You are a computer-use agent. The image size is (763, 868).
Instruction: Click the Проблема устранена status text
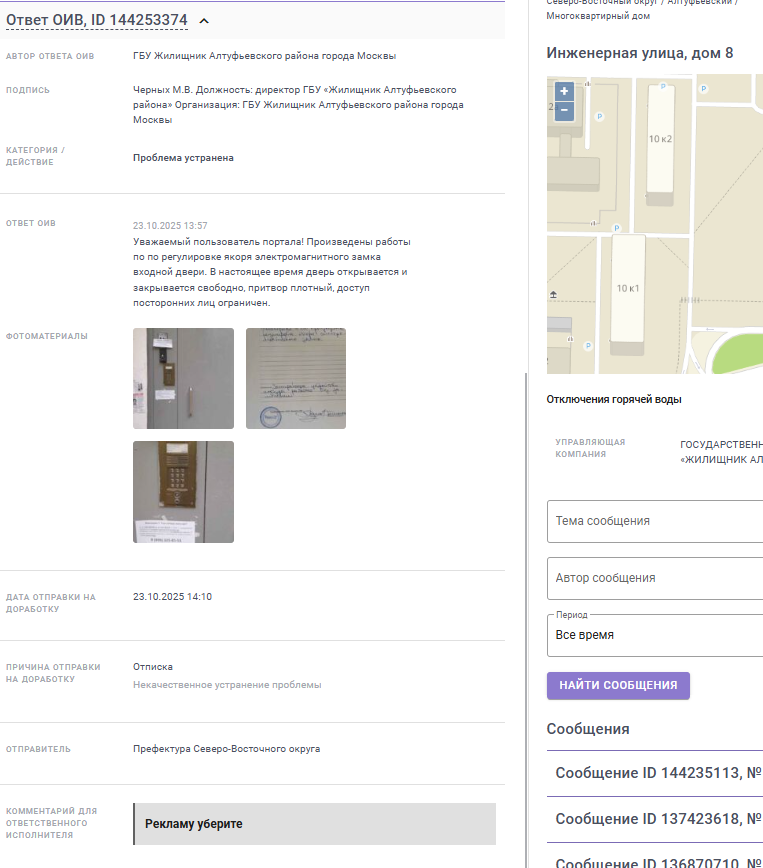tap(183, 158)
